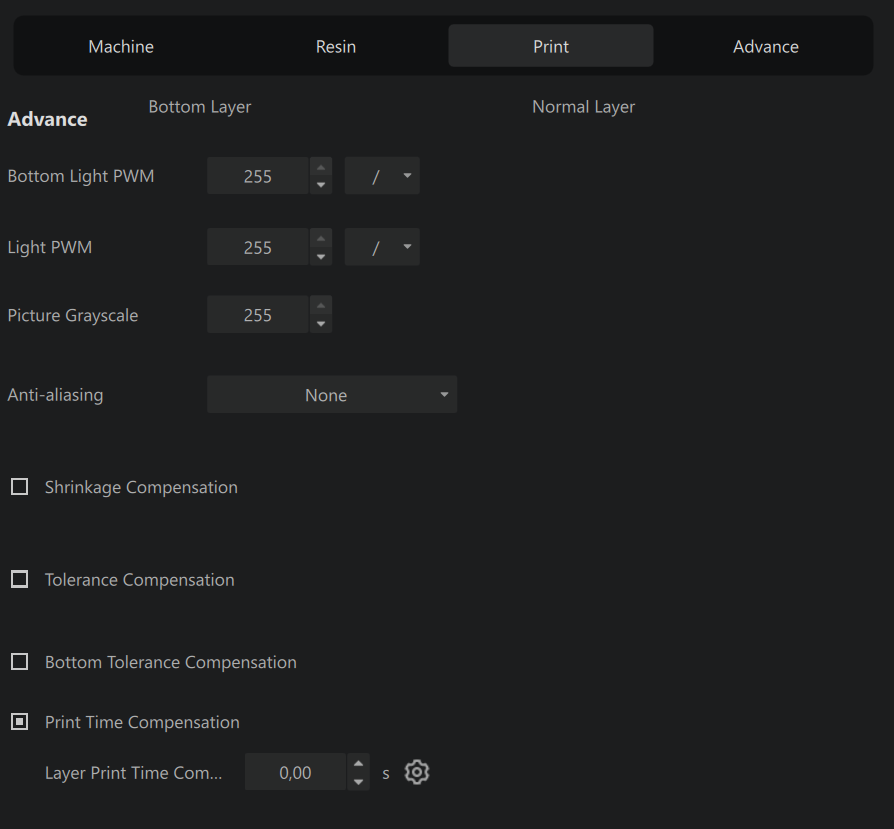
Task: Click Light PWM value field
Action: point(258,247)
